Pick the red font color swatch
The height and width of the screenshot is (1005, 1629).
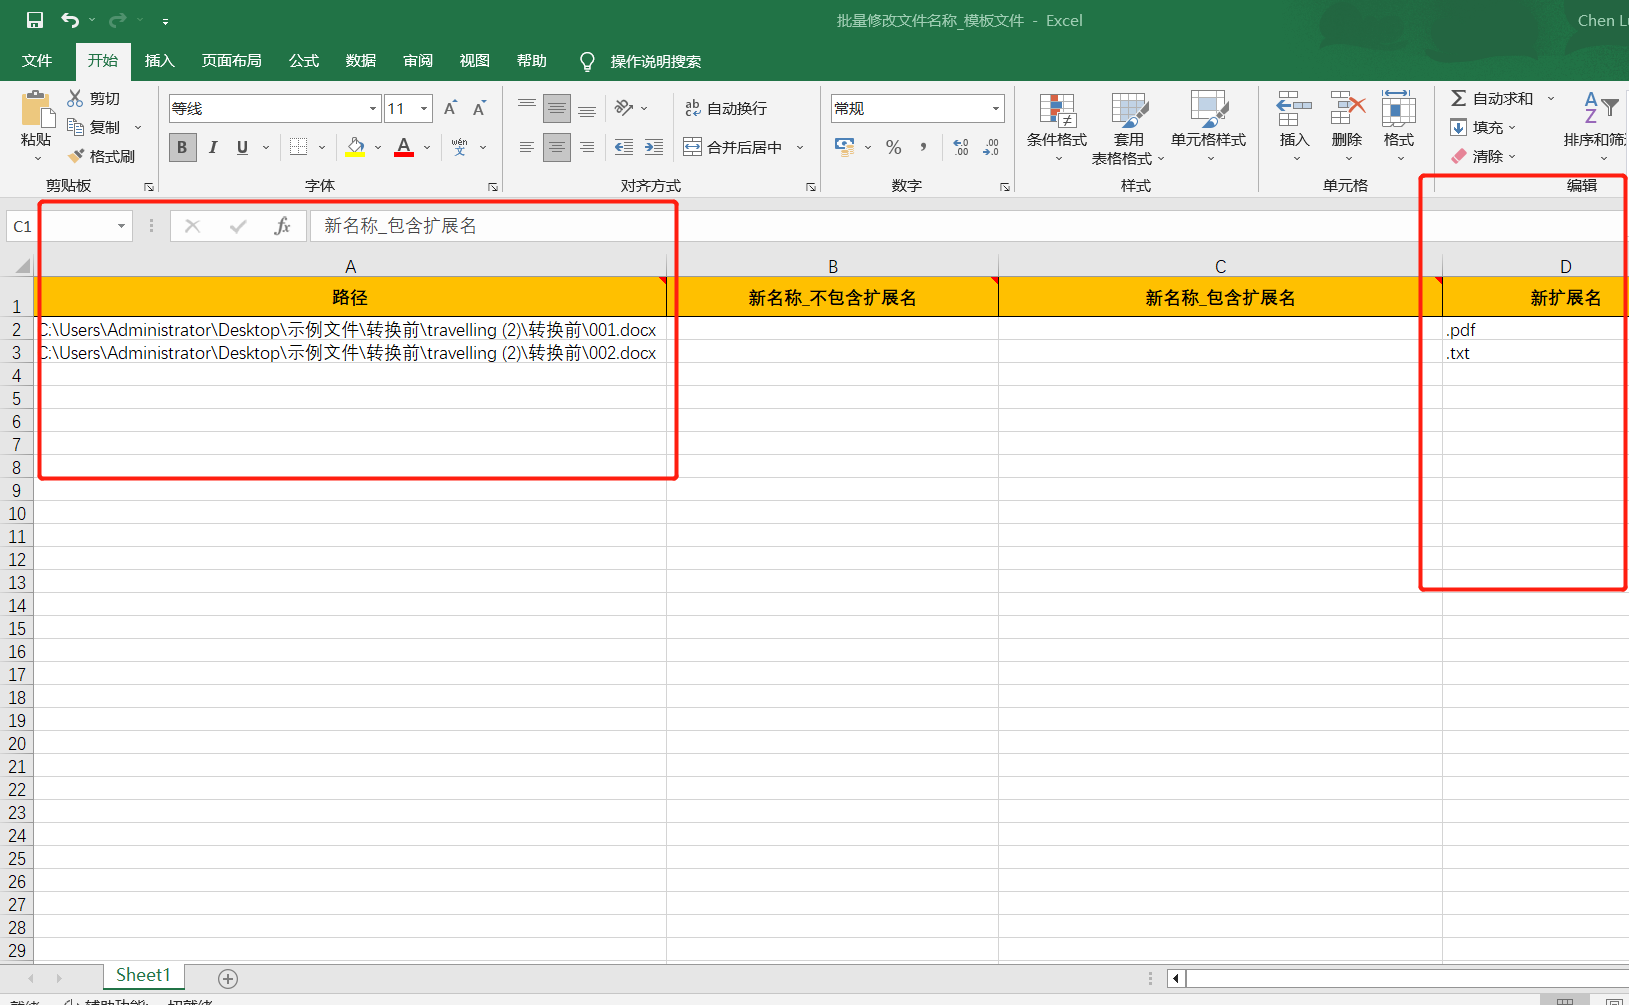click(x=403, y=156)
